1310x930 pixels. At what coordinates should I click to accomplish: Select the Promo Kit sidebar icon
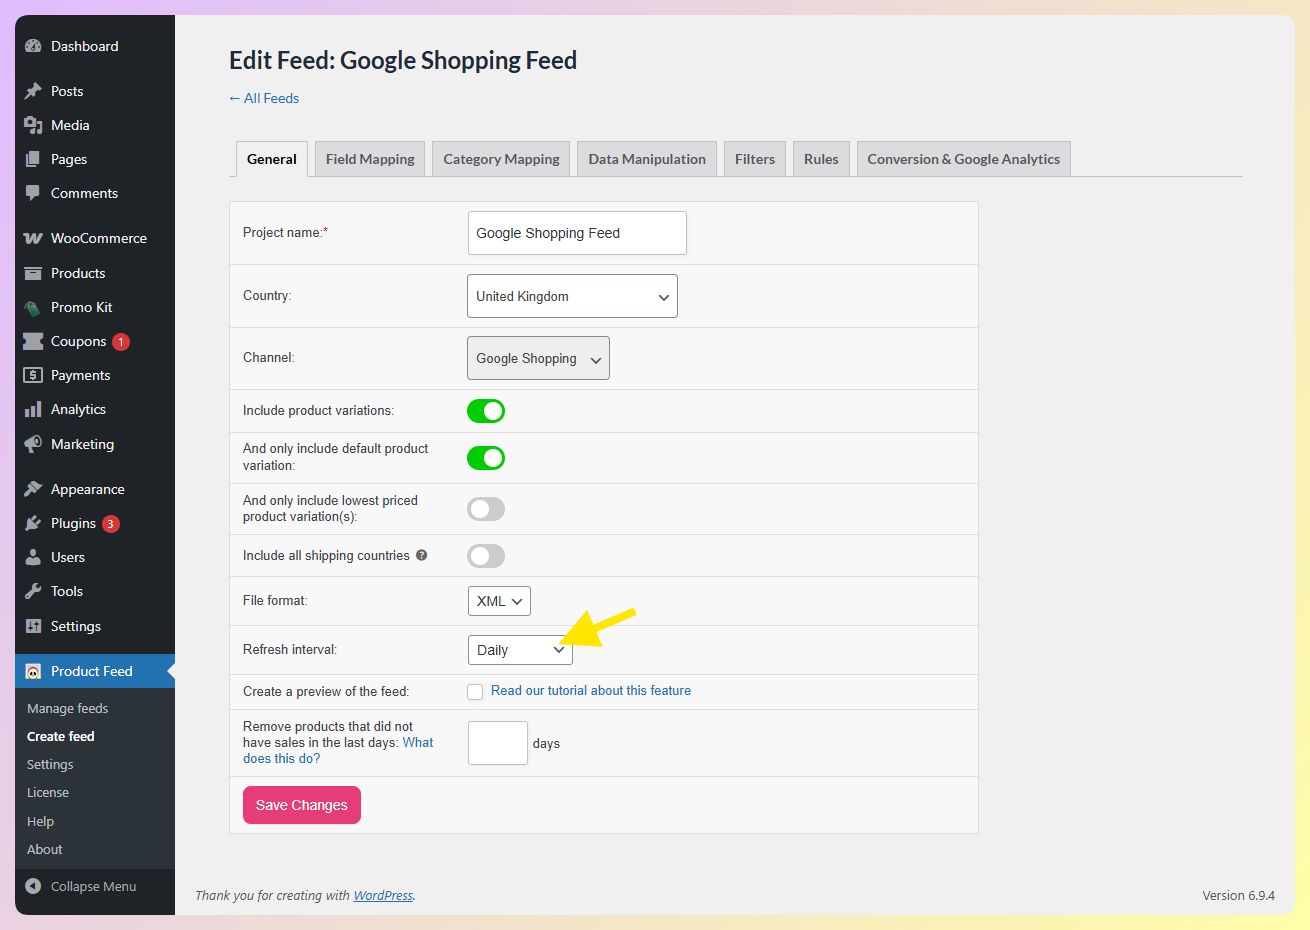click(33, 307)
